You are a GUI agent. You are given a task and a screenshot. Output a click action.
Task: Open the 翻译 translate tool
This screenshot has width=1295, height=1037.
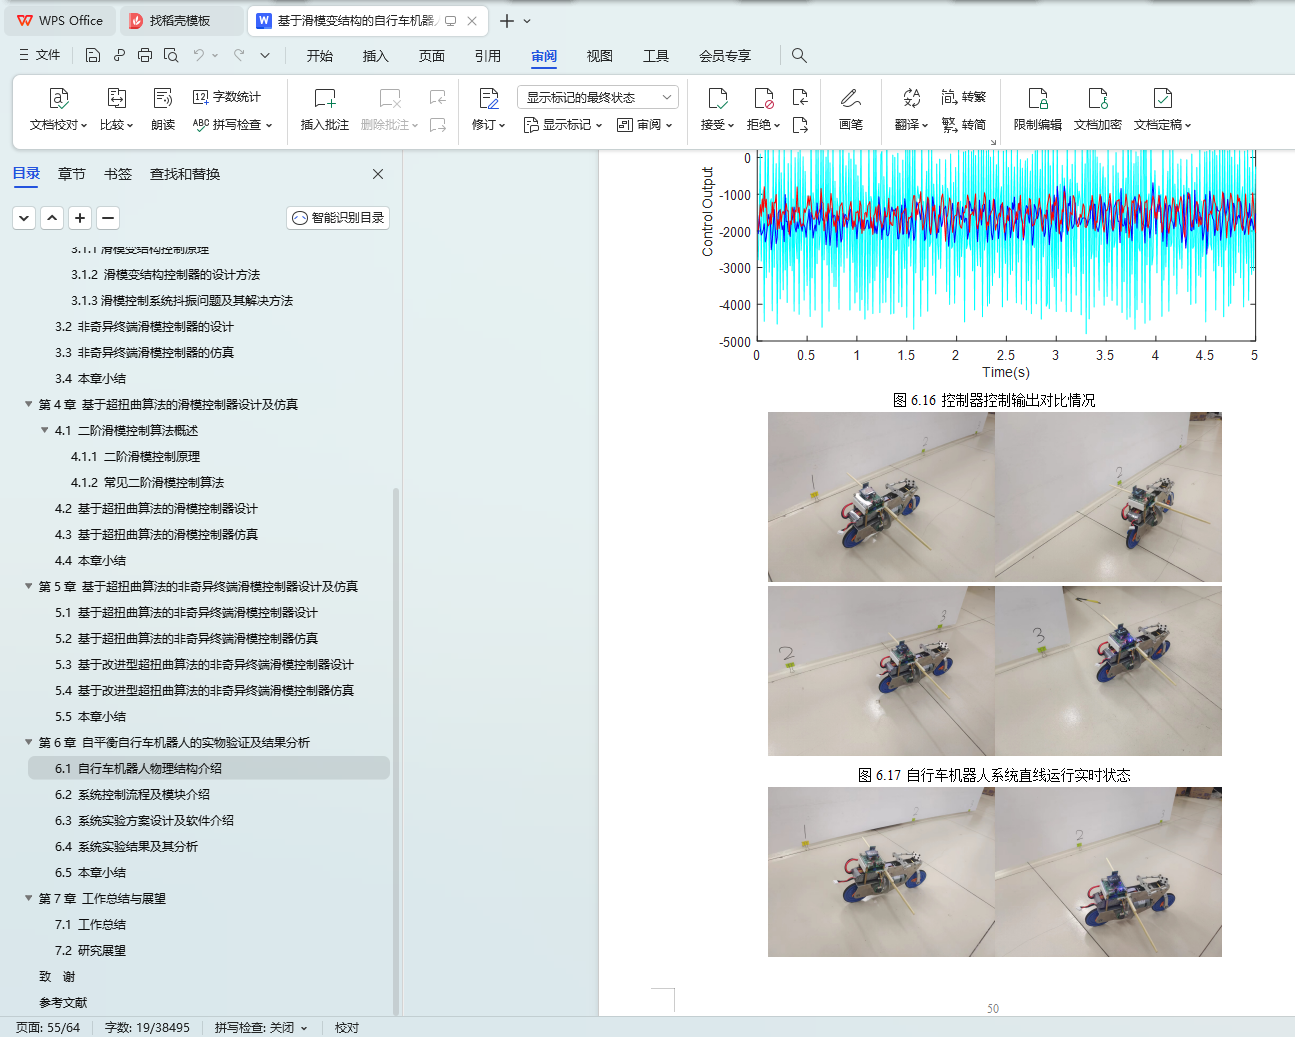click(911, 109)
